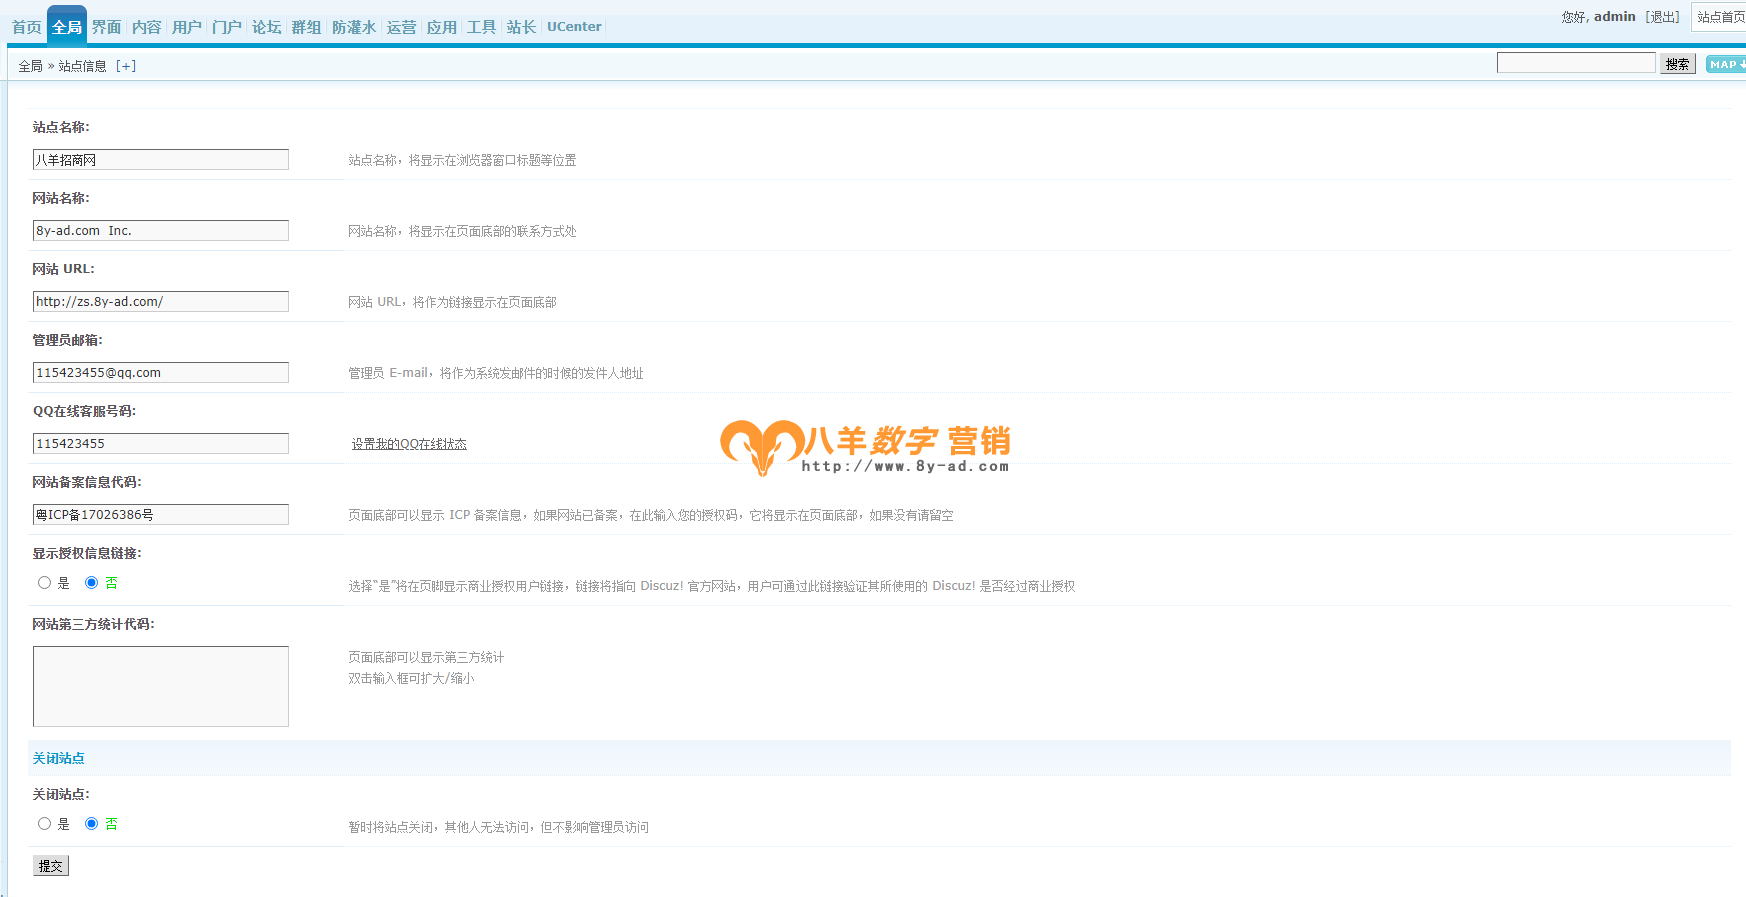The width and height of the screenshot is (1746, 897).
Task: Focus the 网站 URL input field
Action: coord(161,302)
